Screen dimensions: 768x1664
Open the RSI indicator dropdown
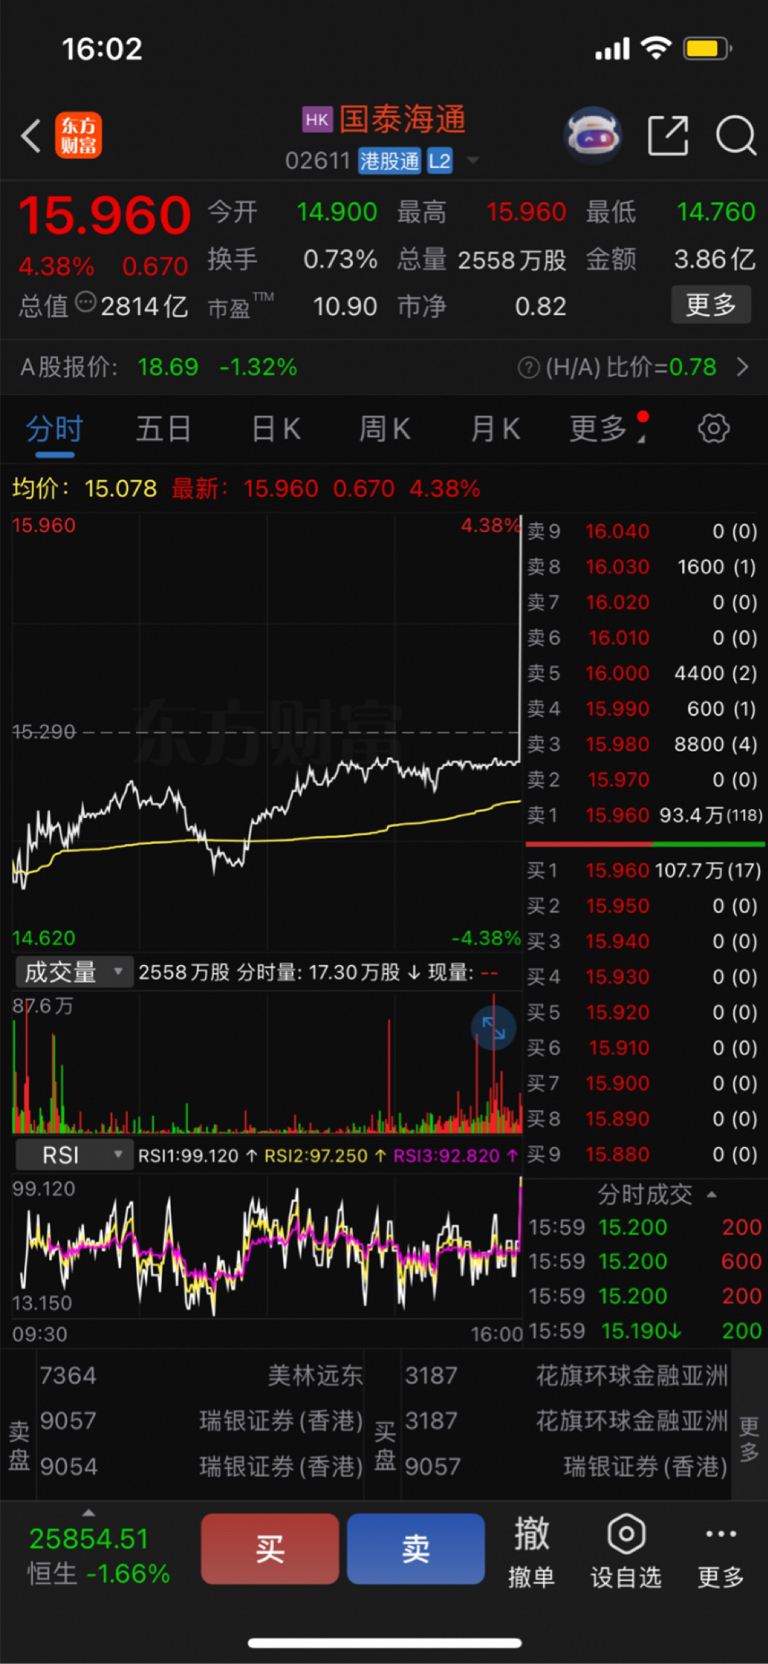tap(74, 1155)
